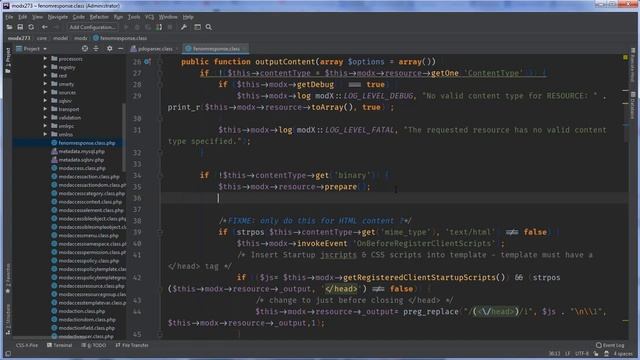This screenshot has height=360, width=640.
Task: Open the Navigate menu
Action: click(x=58, y=17)
